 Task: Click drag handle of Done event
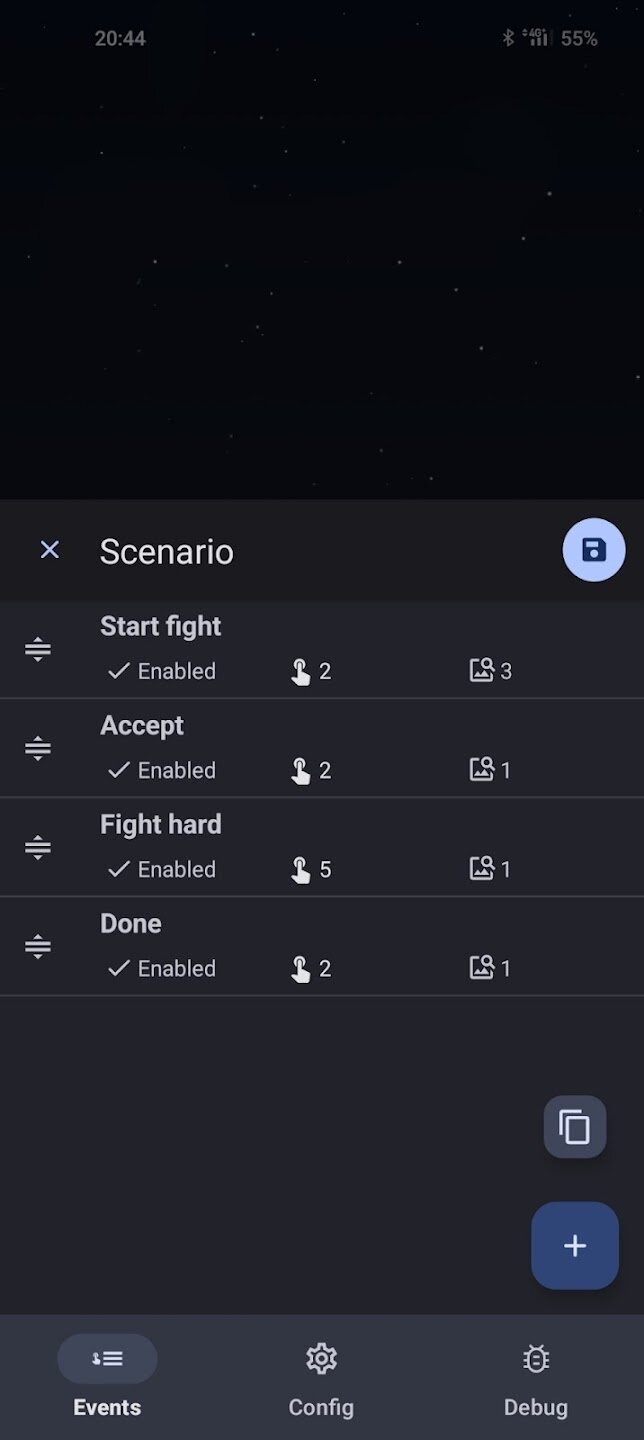(38, 946)
